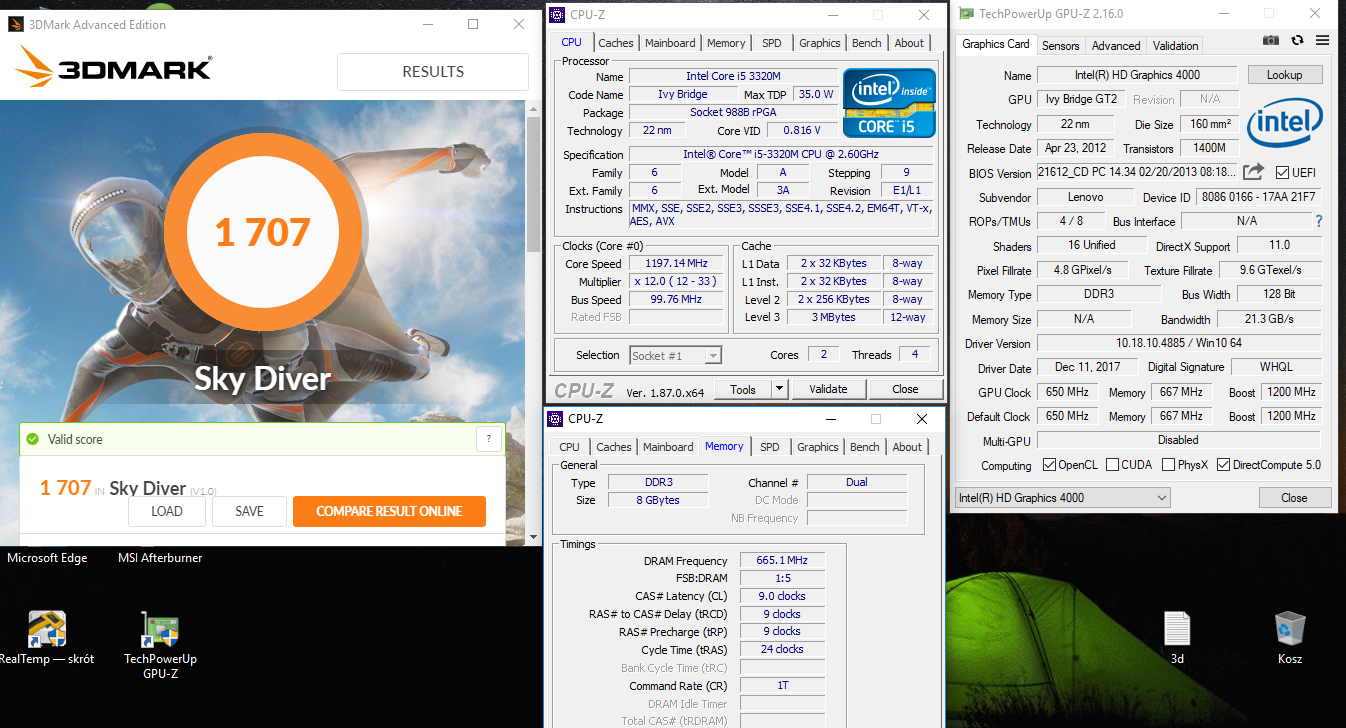Screen dimensions: 1346x728
Task: Select the Graphics Card tab in GPU-Z
Action: click(x=996, y=44)
